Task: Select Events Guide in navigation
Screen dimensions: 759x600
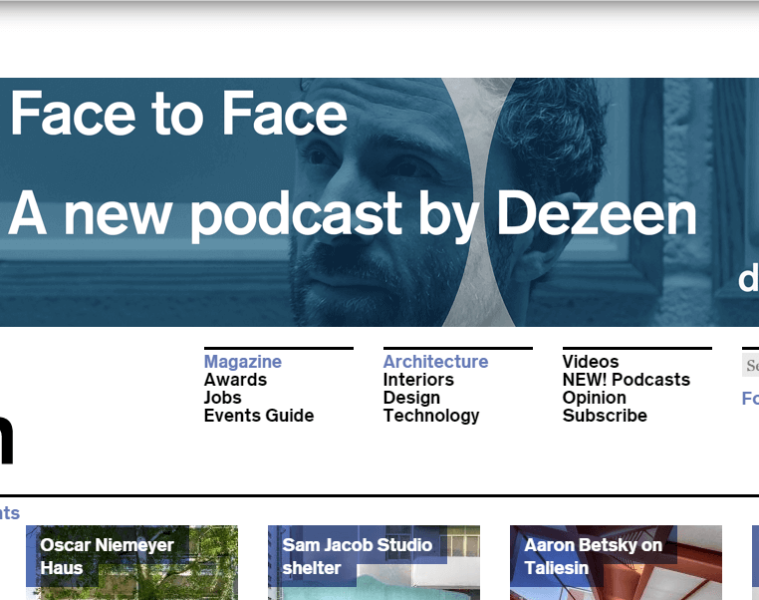Action: click(x=258, y=416)
